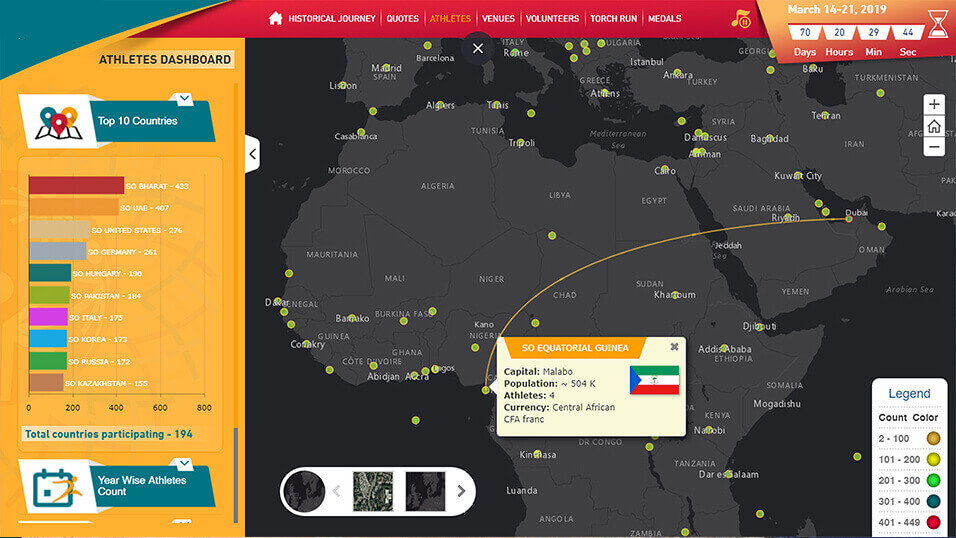
Task: Click the map marker at Kinshasa
Action: tap(537, 453)
